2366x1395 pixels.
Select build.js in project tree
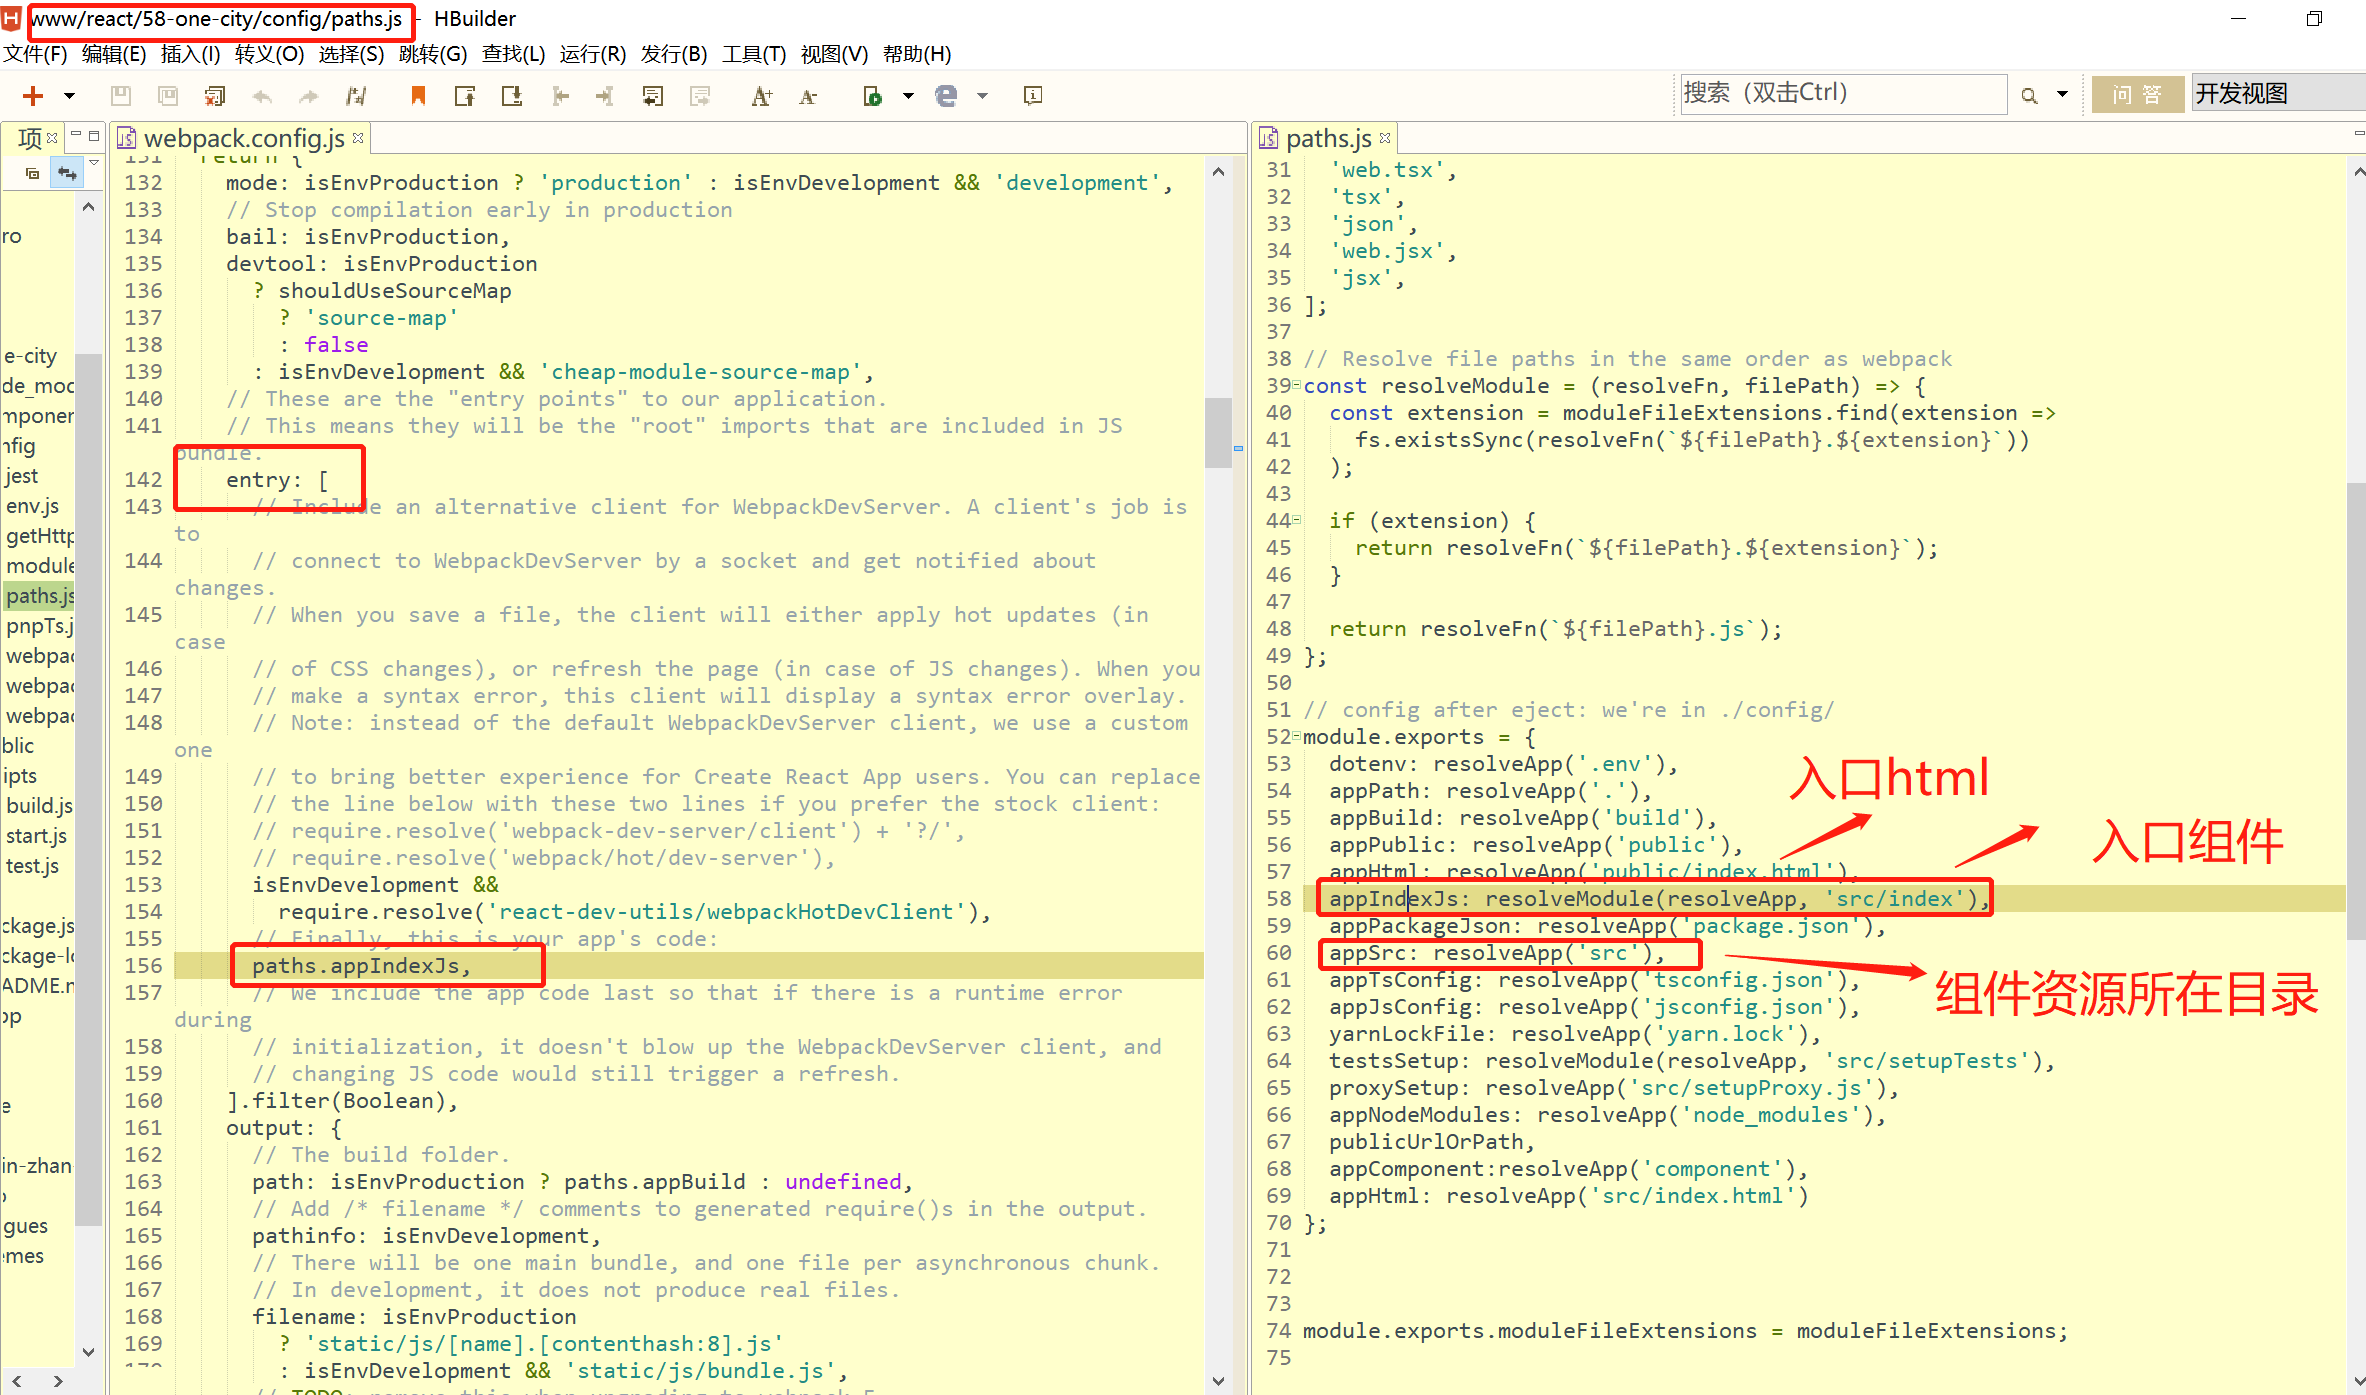(x=40, y=806)
